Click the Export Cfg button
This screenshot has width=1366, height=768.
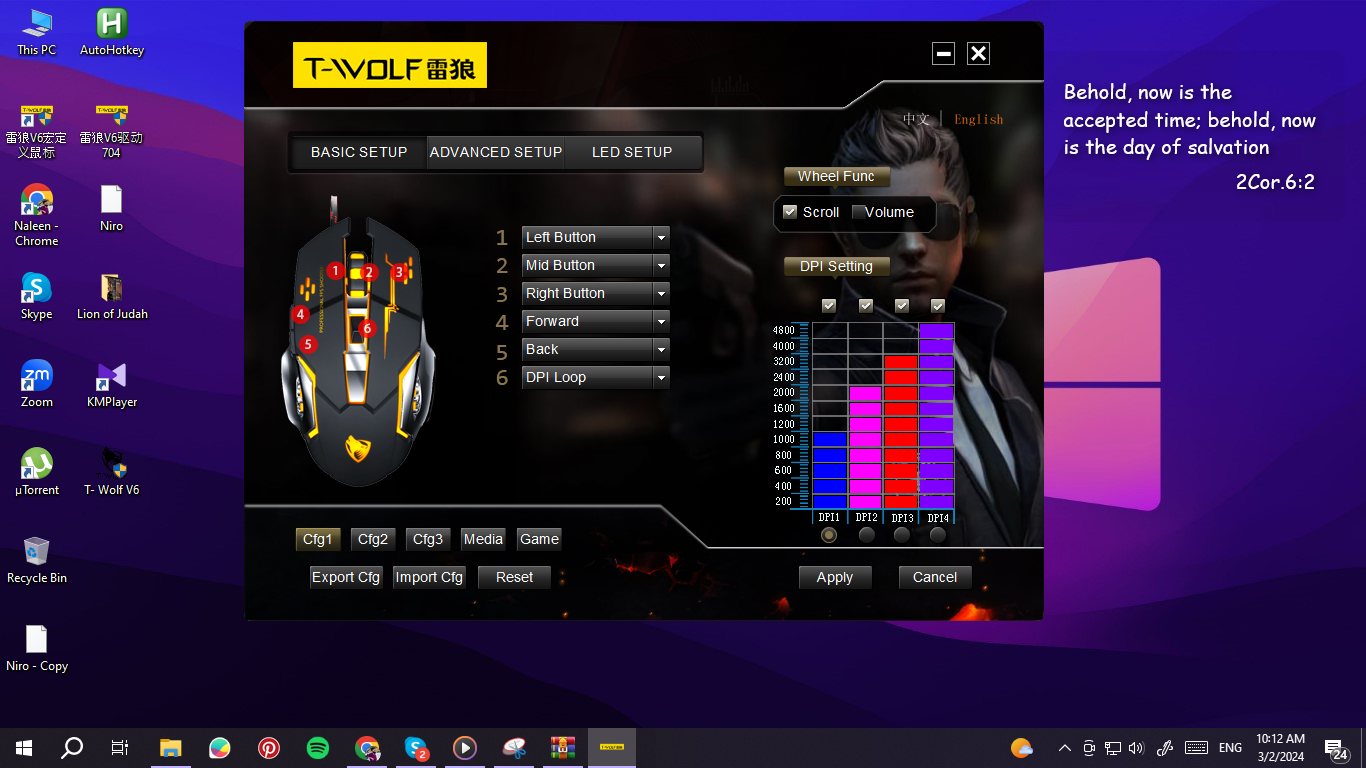[346, 578]
